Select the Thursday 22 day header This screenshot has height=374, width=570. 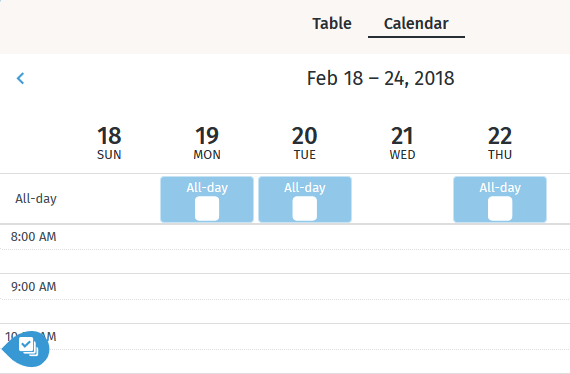(x=500, y=143)
